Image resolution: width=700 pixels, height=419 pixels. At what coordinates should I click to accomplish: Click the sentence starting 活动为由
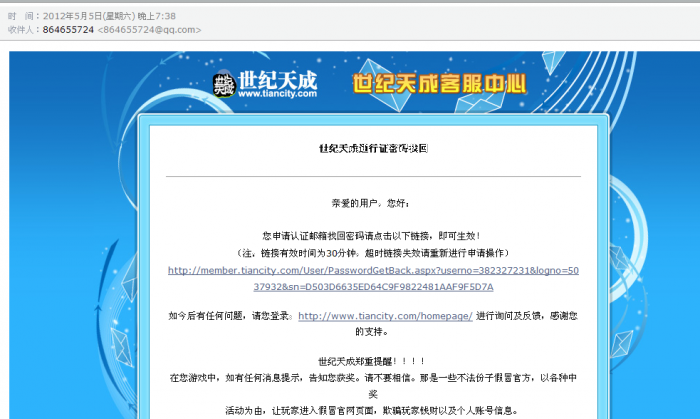pyautogui.click(x=371, y=411)
